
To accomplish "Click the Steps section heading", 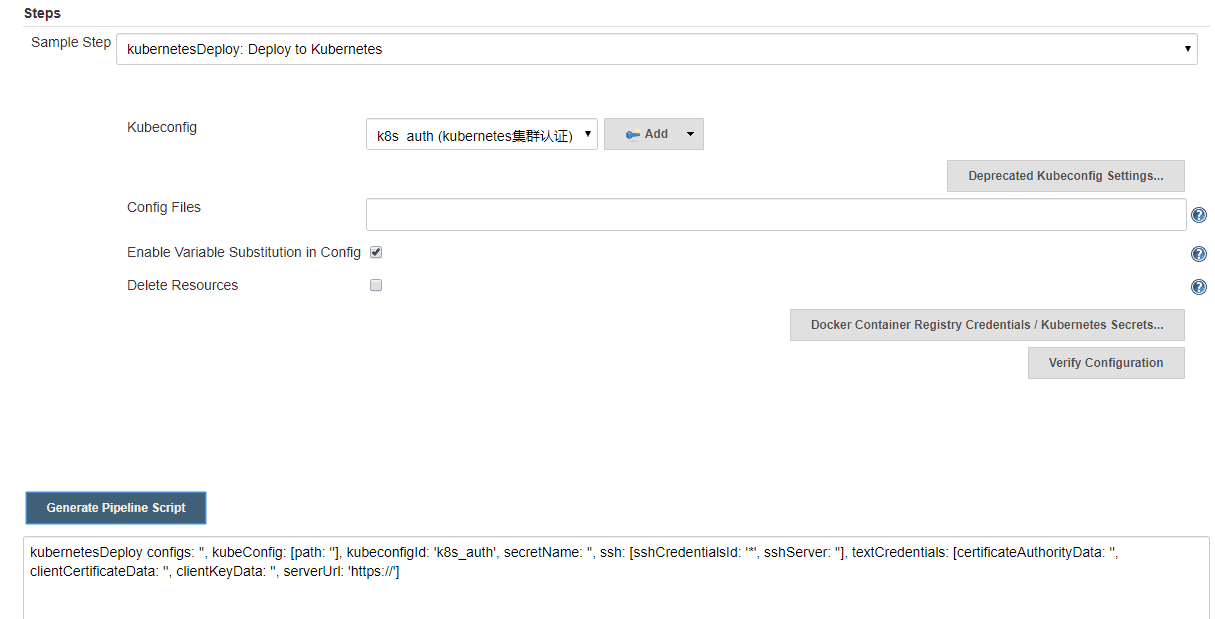I will [42, 13].
